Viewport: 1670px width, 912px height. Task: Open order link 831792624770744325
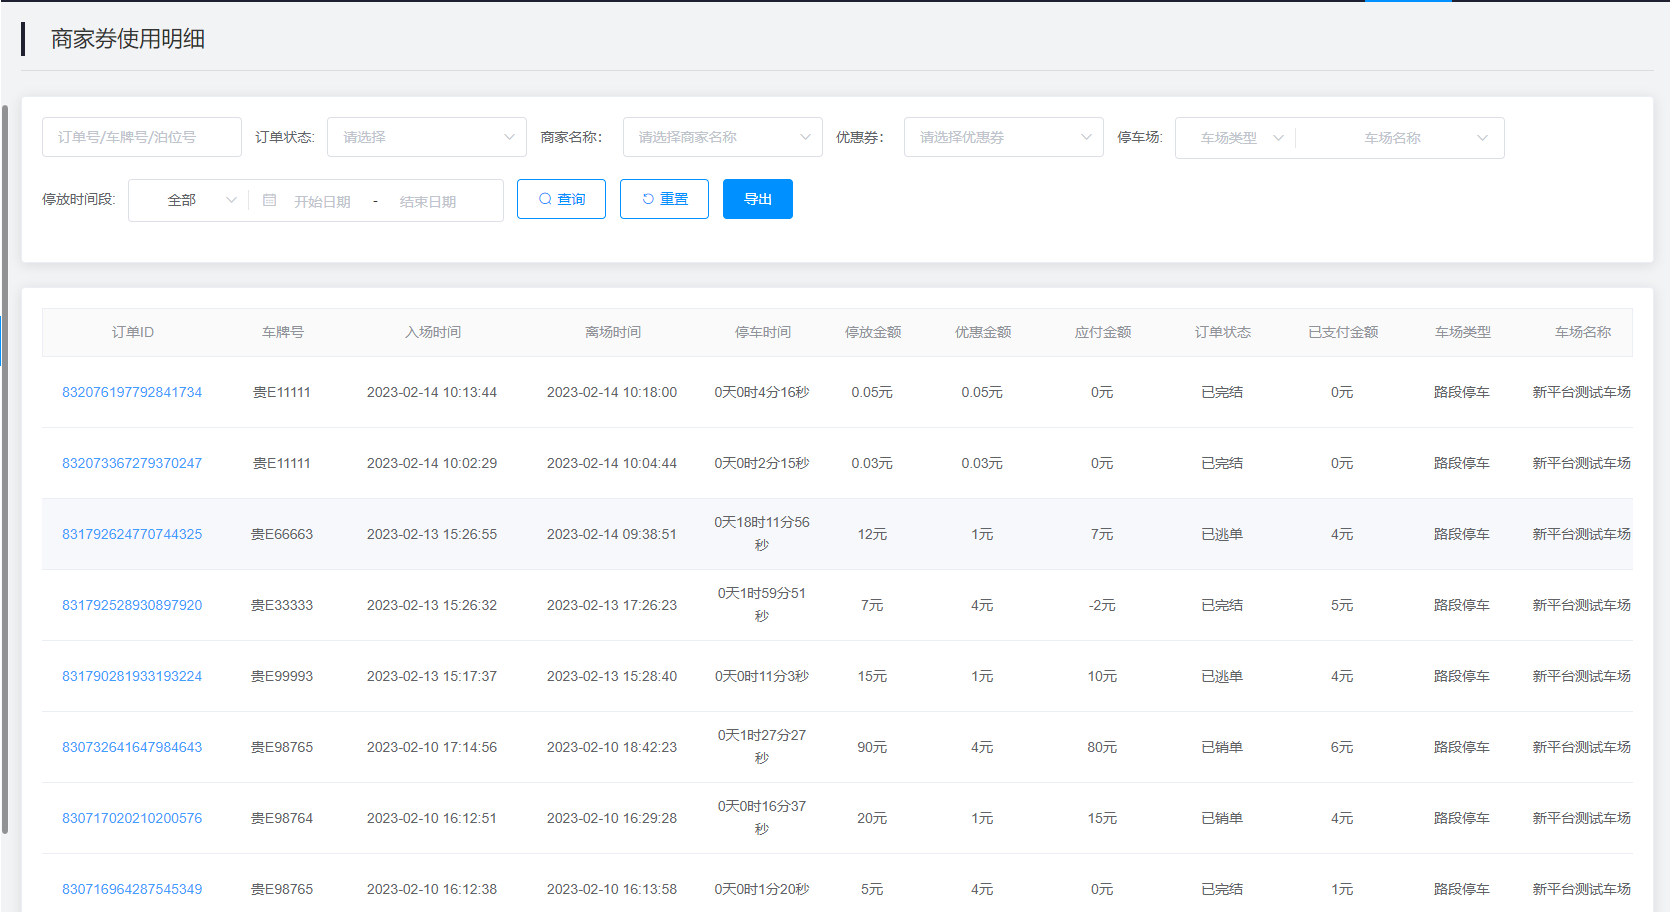point(132,534)
